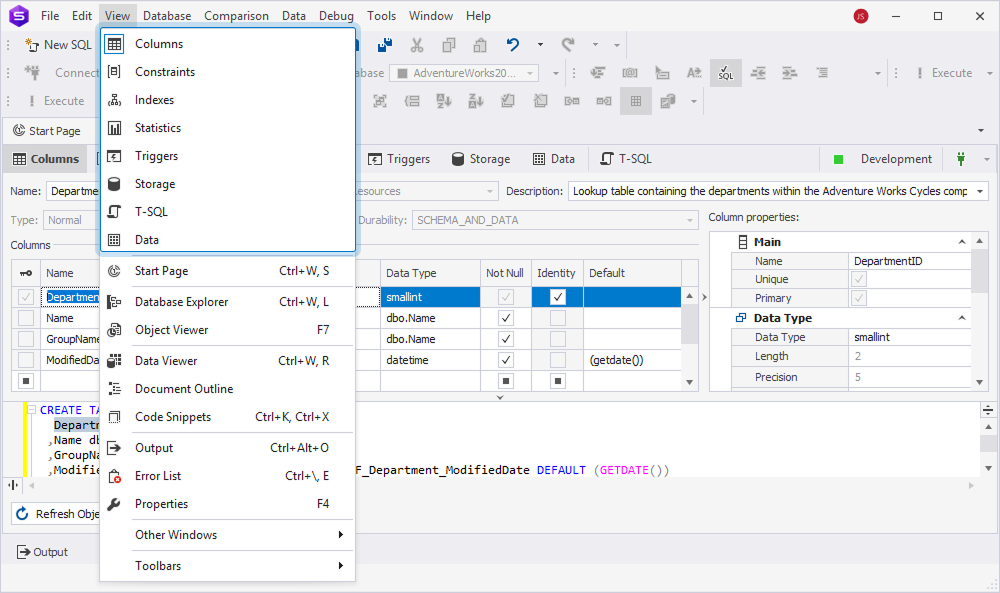Click the arrow-over-lines icon before [@]
The height and width of the screenshot is (593, 1000).
click(598, 73)
